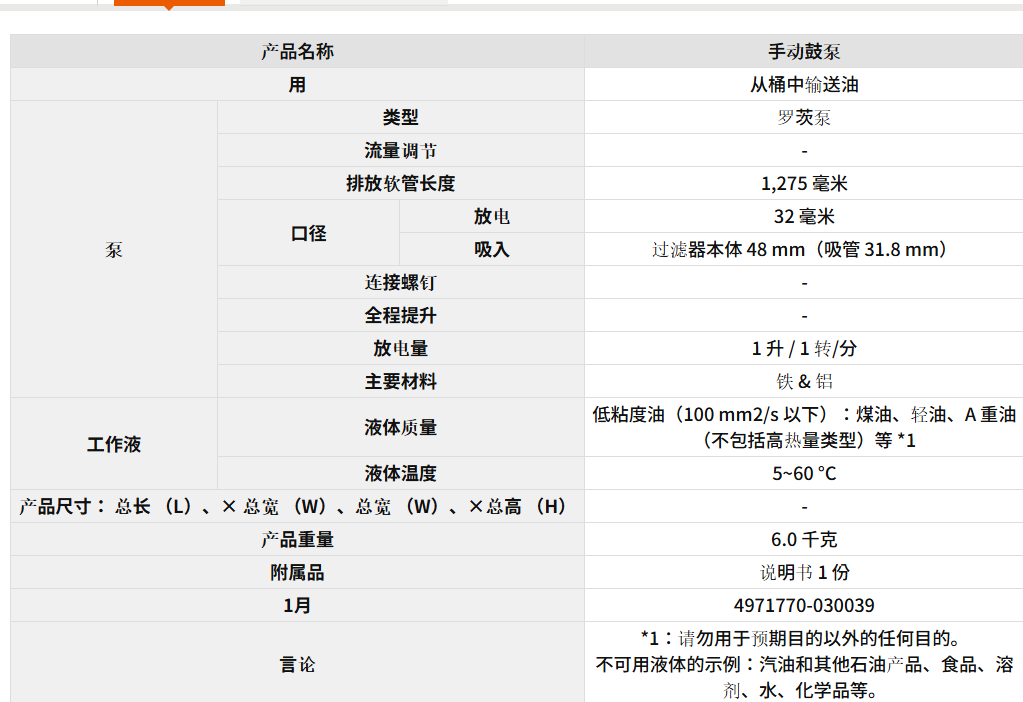Select the 罗茨泵 pump type value
1023x702 pixels.
point(803,118)
